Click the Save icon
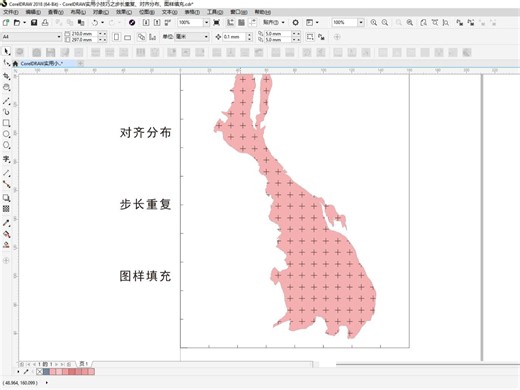Image resolution: width=520 pixels, height=390 pixels. [x=34, y=23]
